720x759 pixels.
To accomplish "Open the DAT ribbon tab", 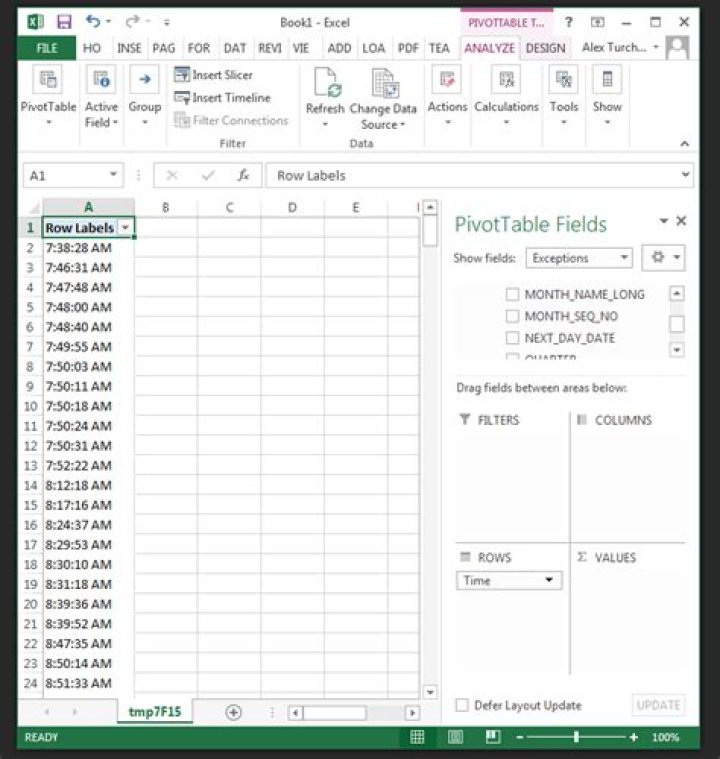I will pos(235,48).
